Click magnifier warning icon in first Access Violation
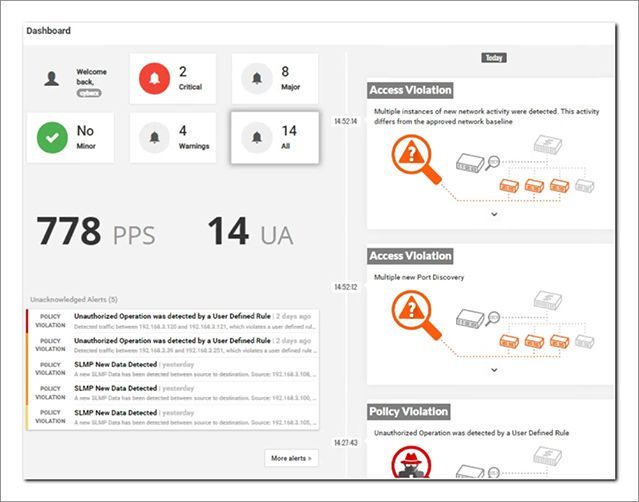The height and width of the screenshot is (502, 639). click(x=410, y=161)
